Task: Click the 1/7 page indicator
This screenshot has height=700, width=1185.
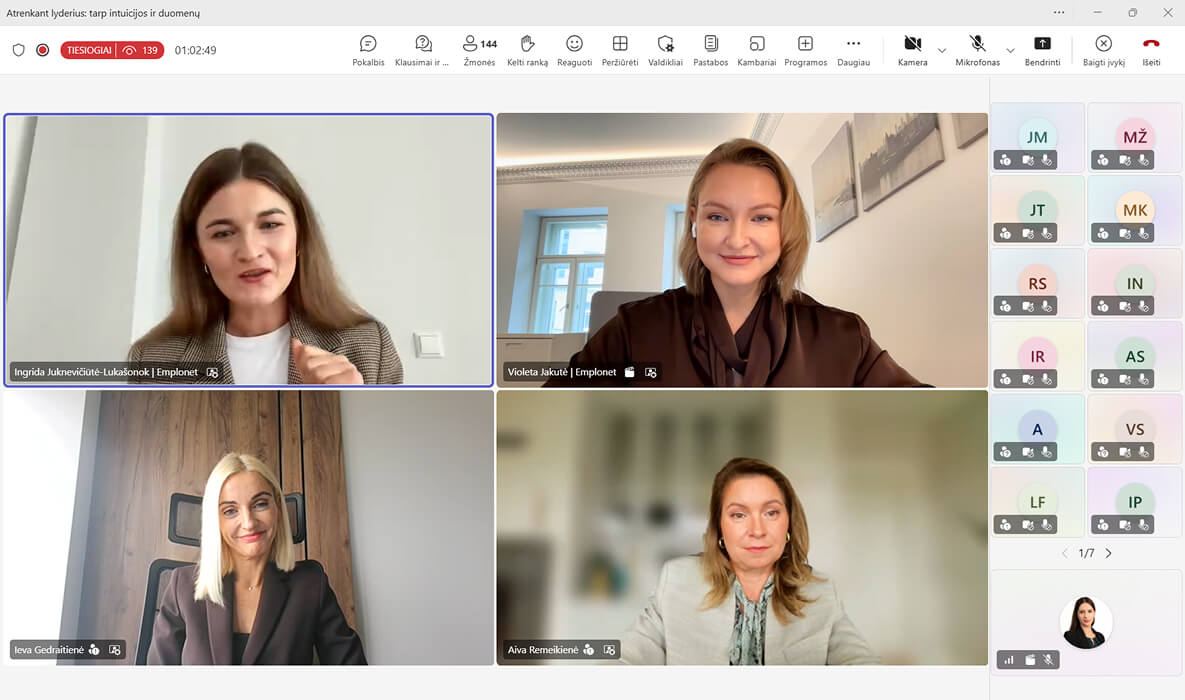Action: click(1086, 553)
